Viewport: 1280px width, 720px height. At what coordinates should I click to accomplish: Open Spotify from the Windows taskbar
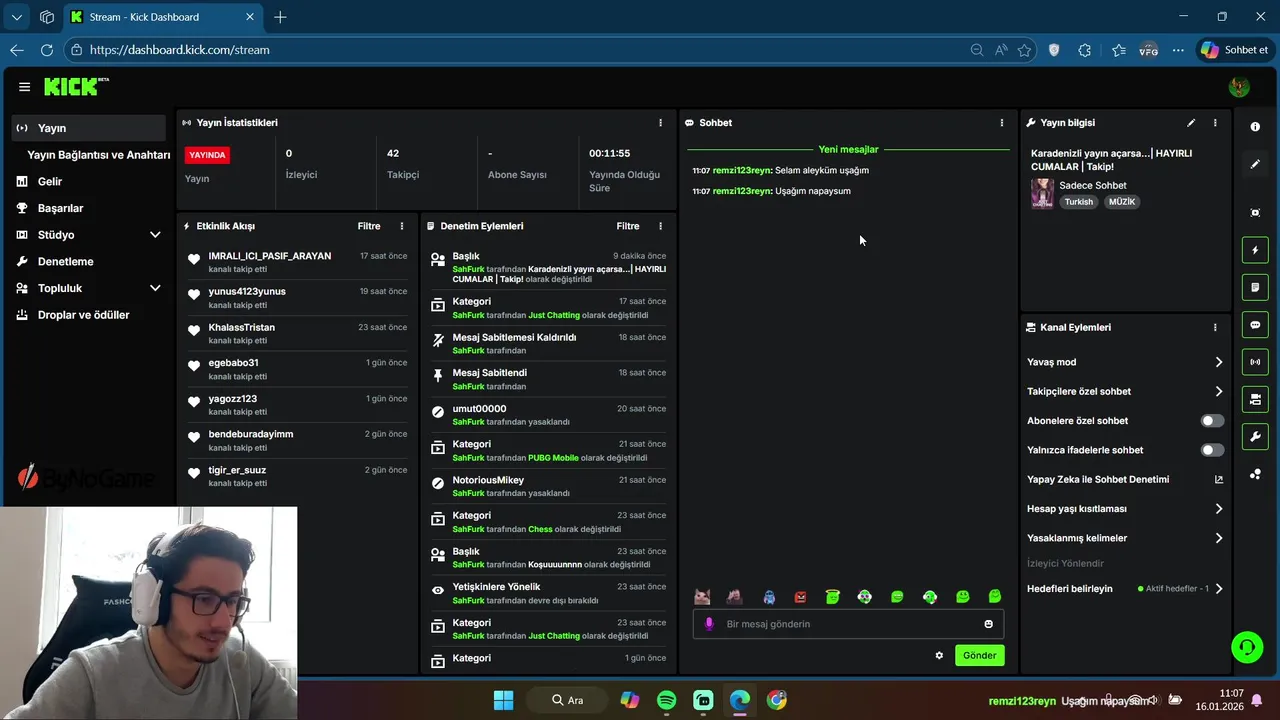point(666,700)
